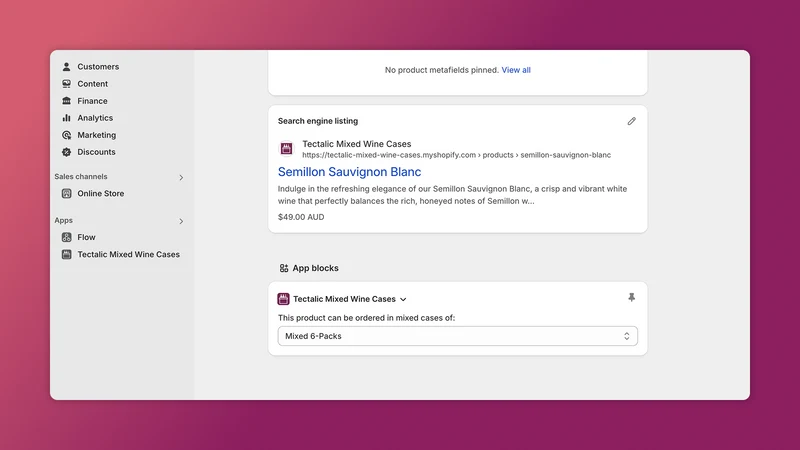The width and height of the screenshot is (800, 450).
Task: Click the Apps heading label
Action: 64,220
